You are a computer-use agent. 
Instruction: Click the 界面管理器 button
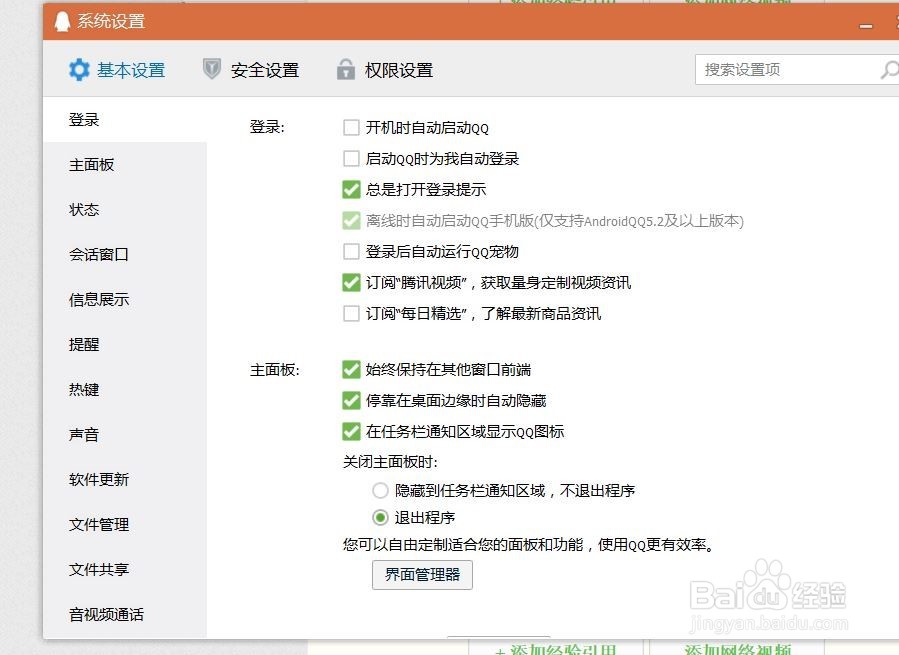[422, 575]
